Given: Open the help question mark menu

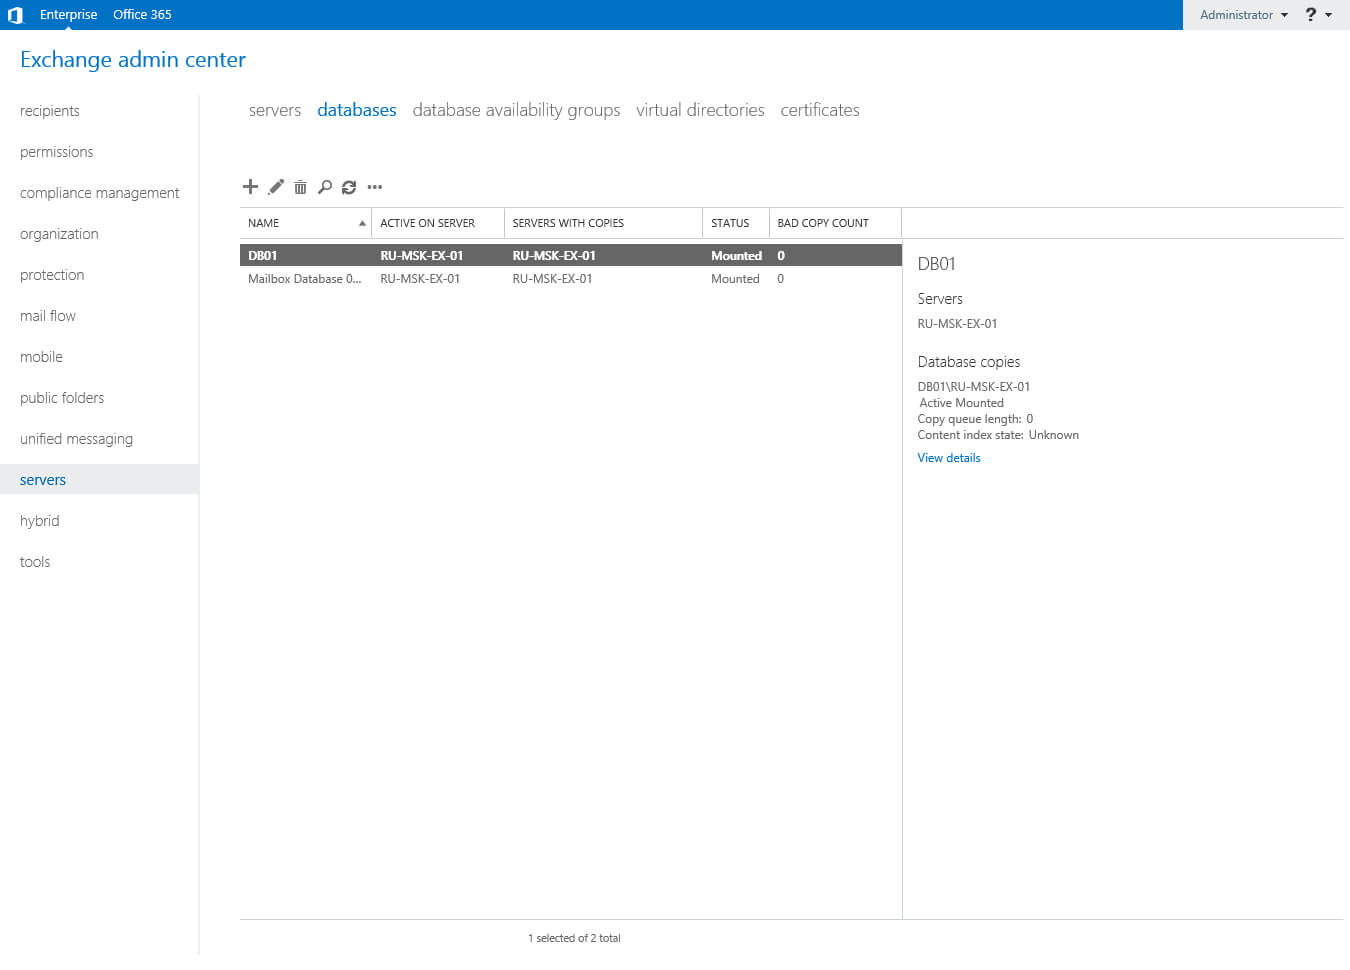Looking at the screenshot, I should point(1318,14).
